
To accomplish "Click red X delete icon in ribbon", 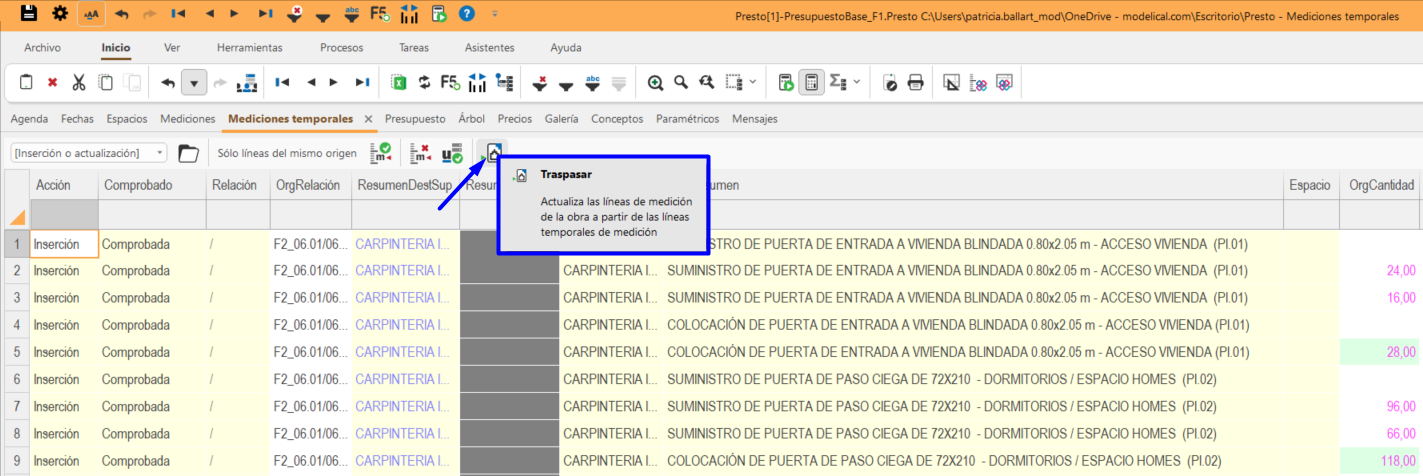I will 53,83.
